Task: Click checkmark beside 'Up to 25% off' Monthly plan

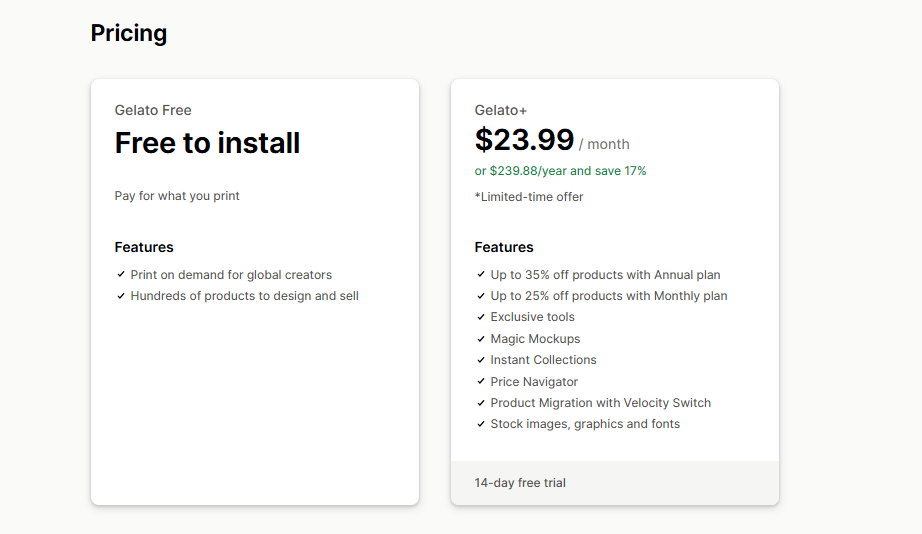Action: [480, 296]
